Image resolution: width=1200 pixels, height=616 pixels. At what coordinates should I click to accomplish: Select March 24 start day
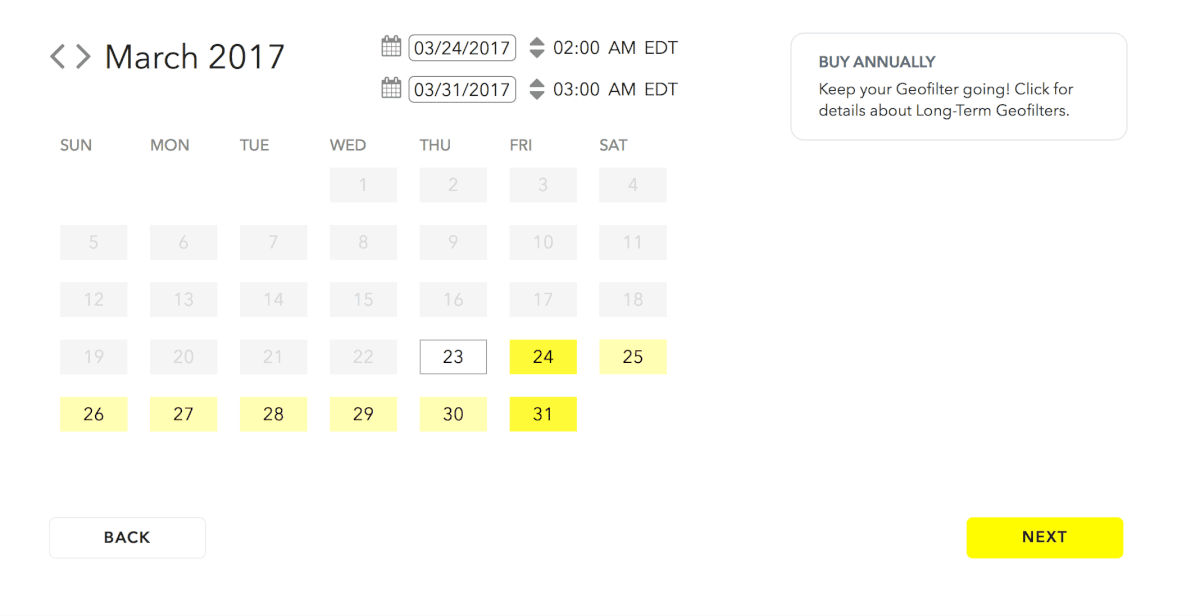543,357
